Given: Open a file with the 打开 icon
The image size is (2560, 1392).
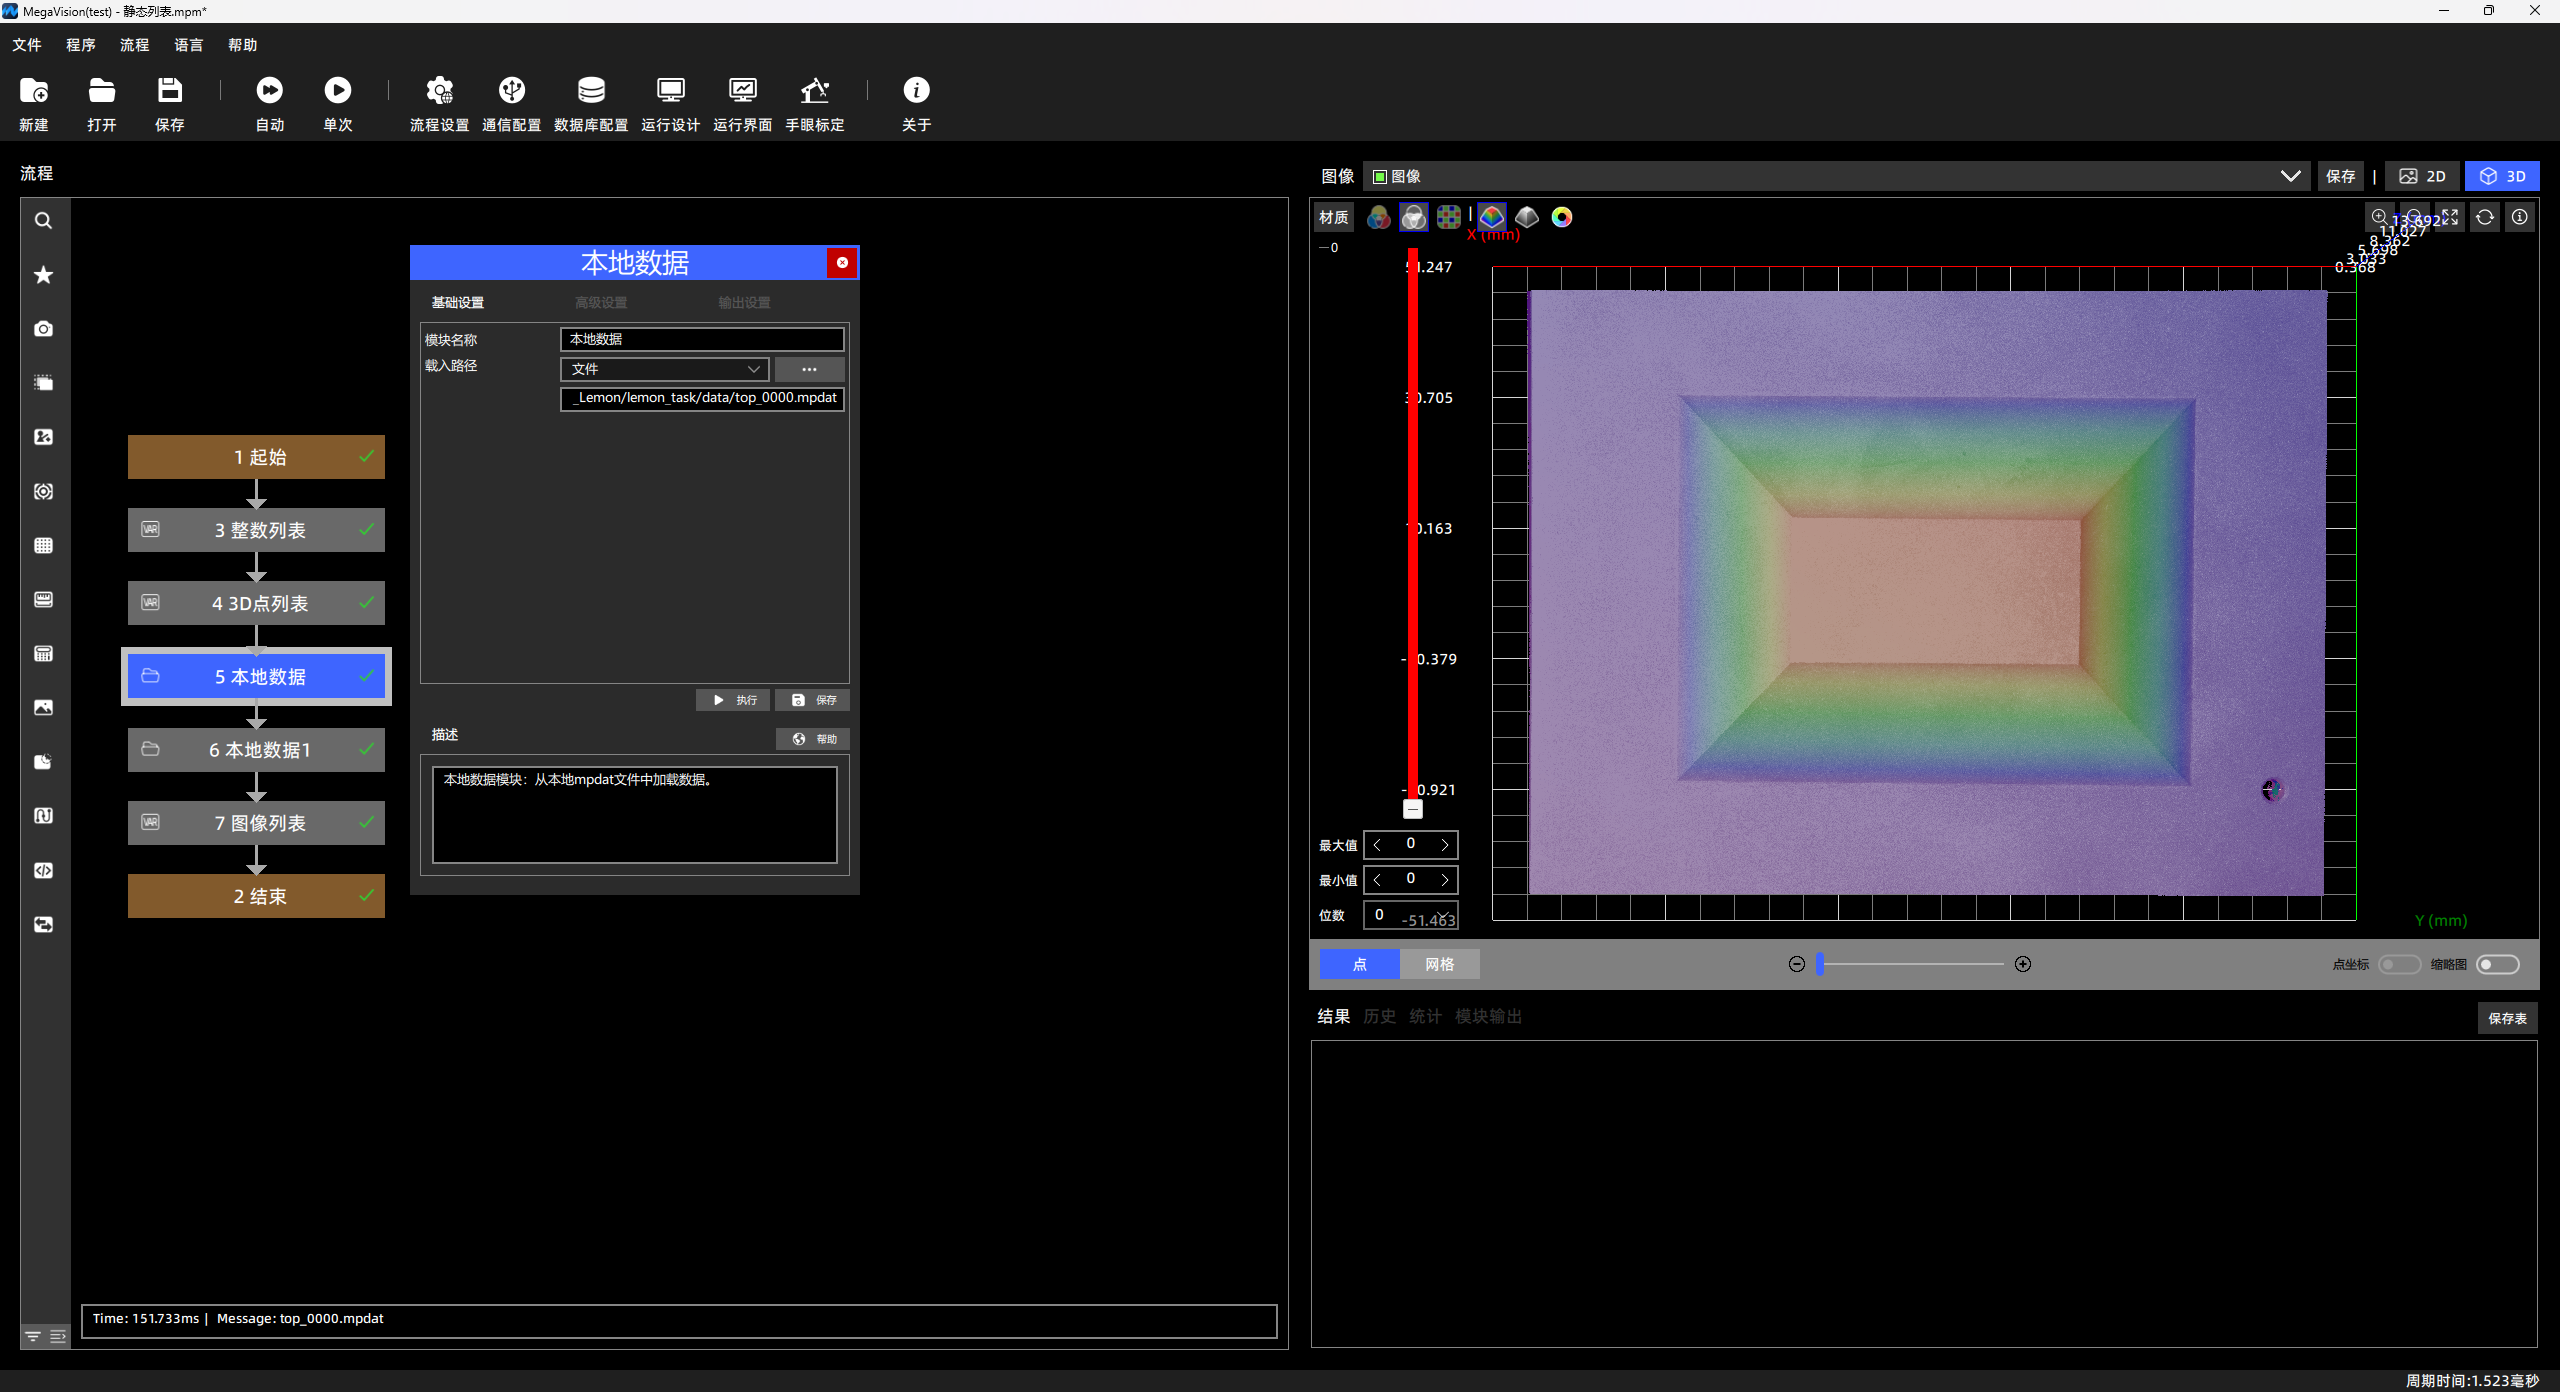Looking at the screenshot, I should [102, 91].
